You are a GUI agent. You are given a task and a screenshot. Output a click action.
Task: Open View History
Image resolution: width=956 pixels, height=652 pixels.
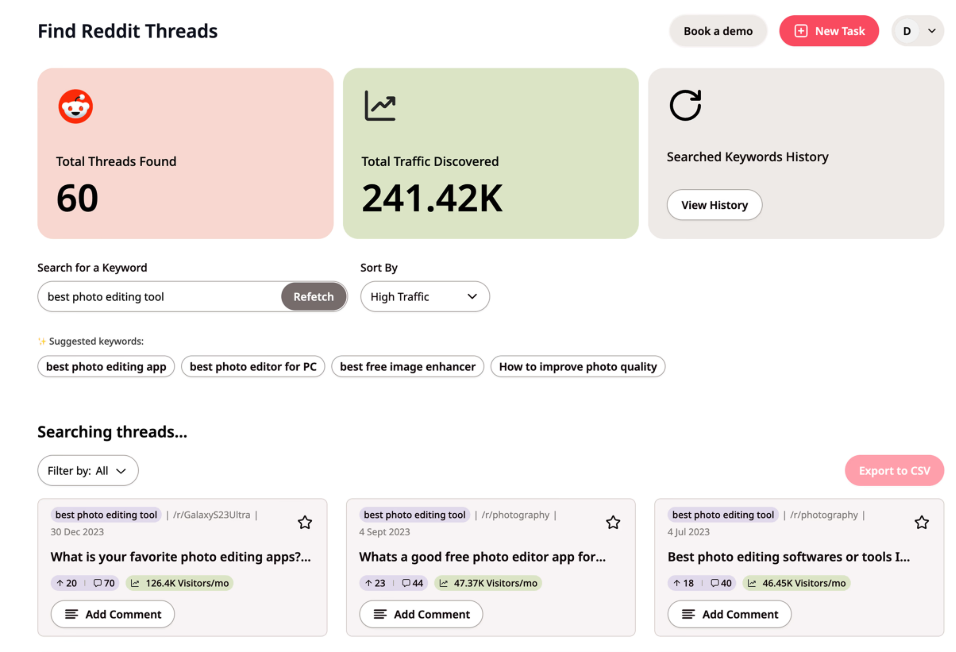coord(714,205)
